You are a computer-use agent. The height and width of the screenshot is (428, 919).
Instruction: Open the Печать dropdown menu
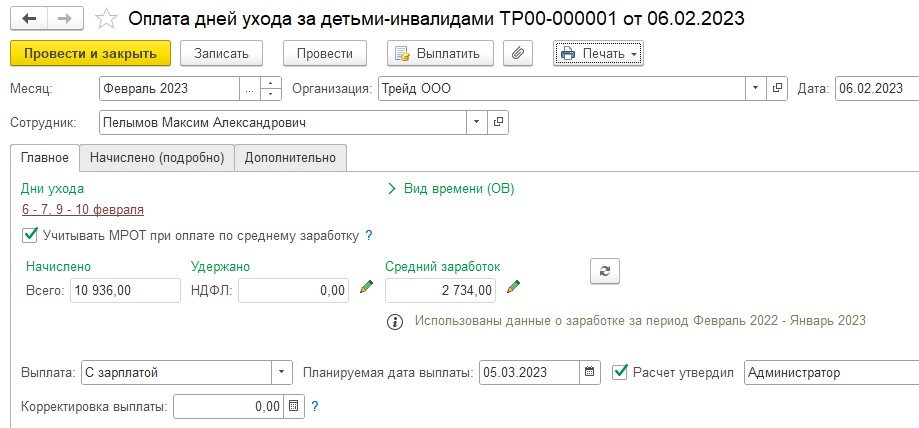pos(598,53)
